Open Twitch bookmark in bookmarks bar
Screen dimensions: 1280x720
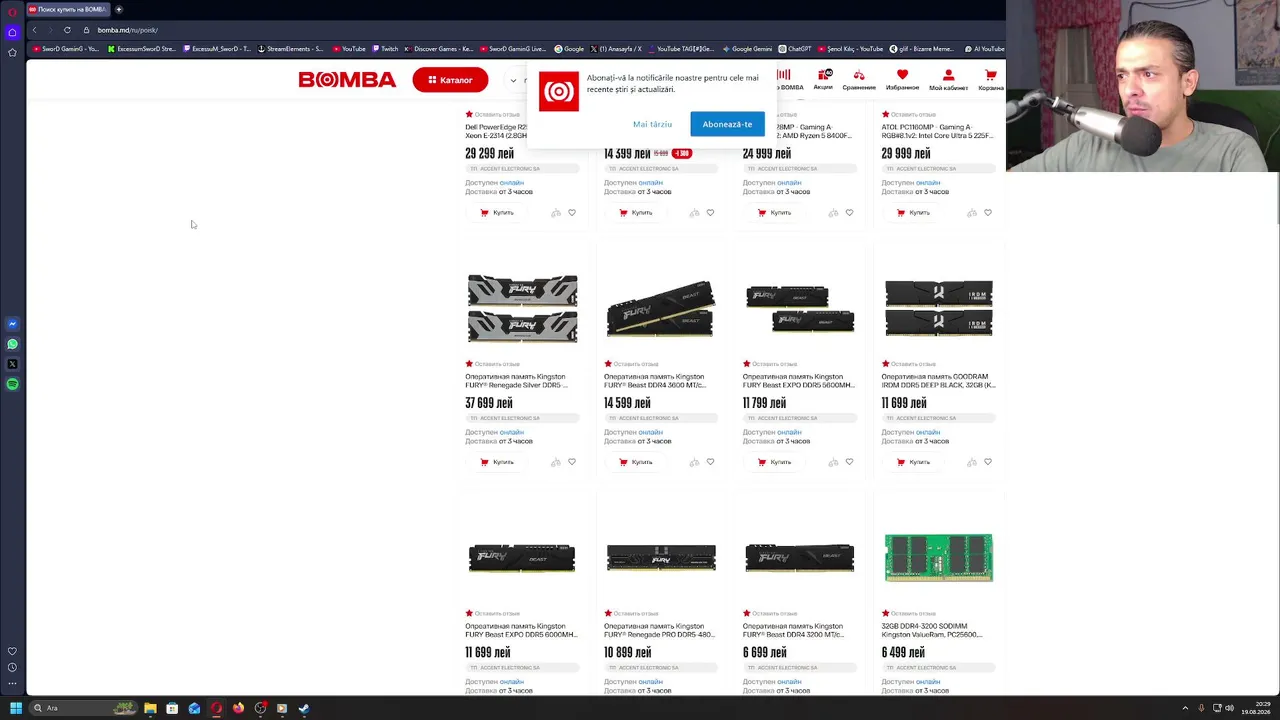pos(385,49)
